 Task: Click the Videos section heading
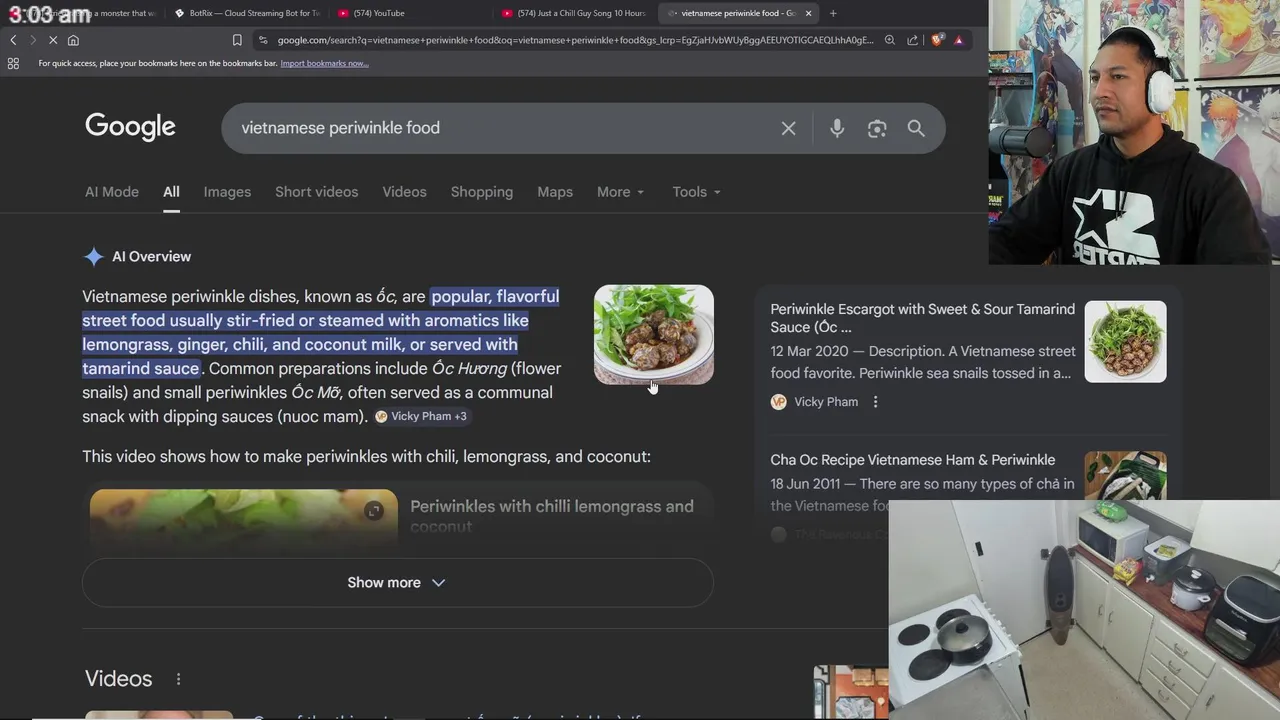pyautogui.click(x=118, y=679)
